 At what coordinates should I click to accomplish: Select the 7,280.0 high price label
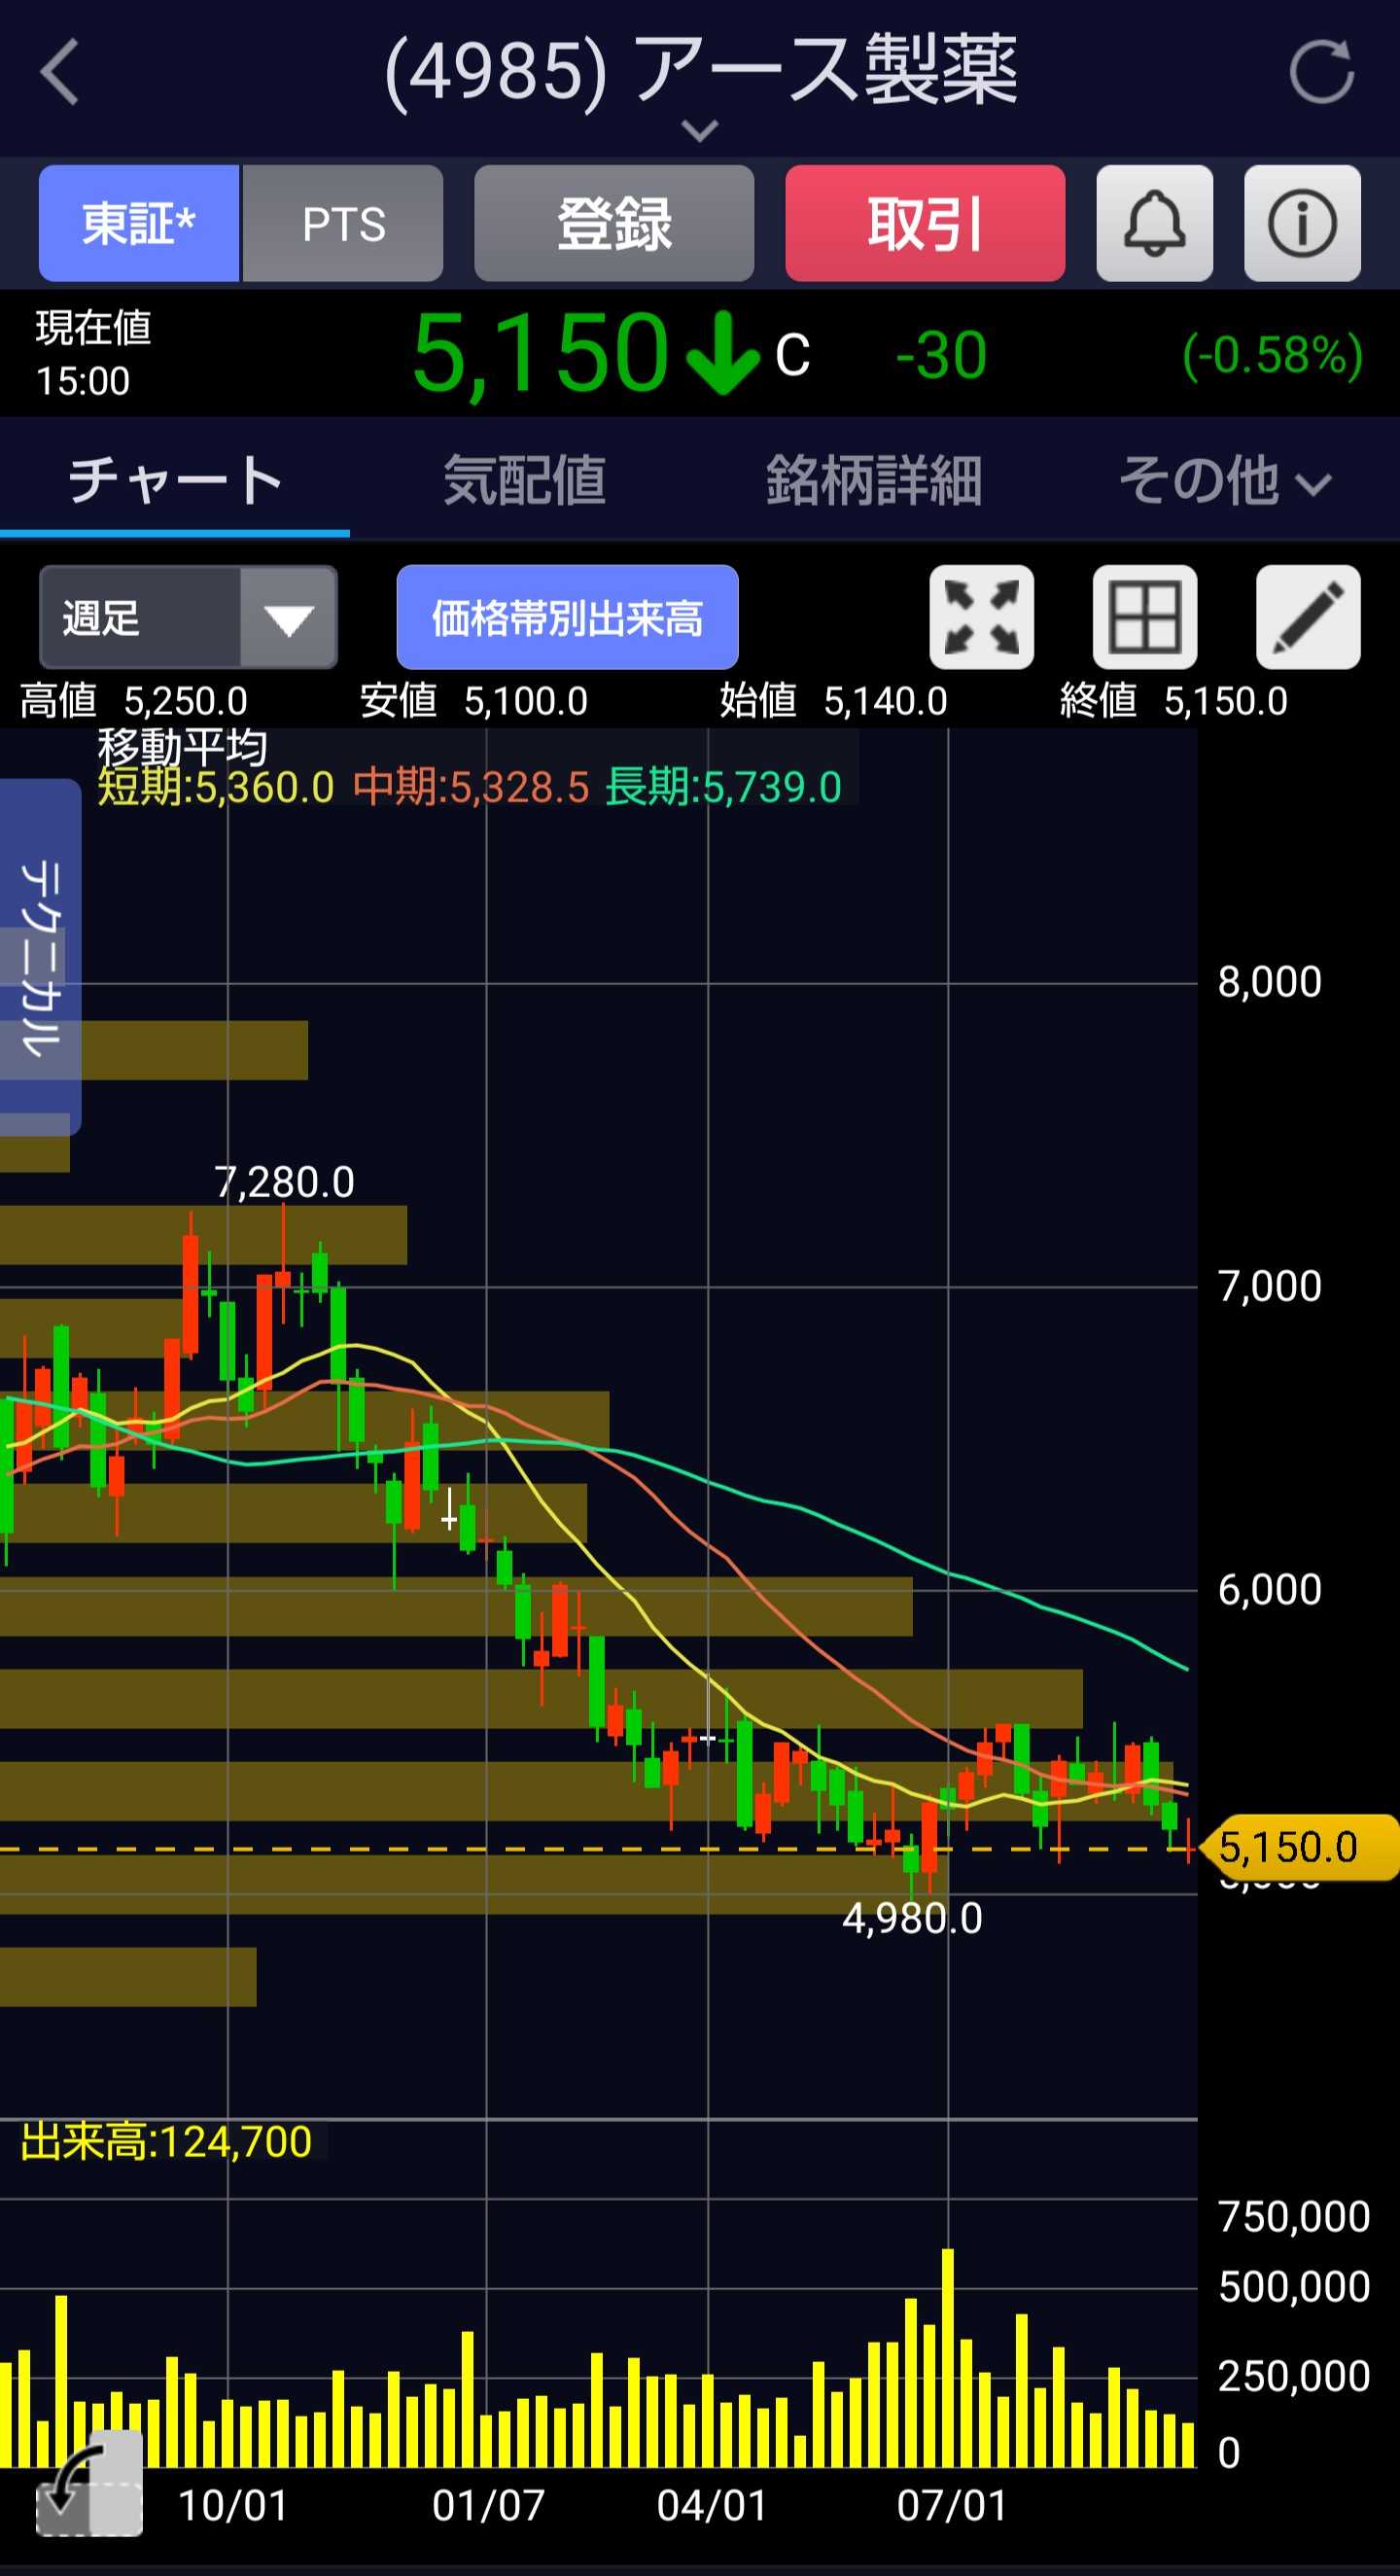[x=284, y=1182]
